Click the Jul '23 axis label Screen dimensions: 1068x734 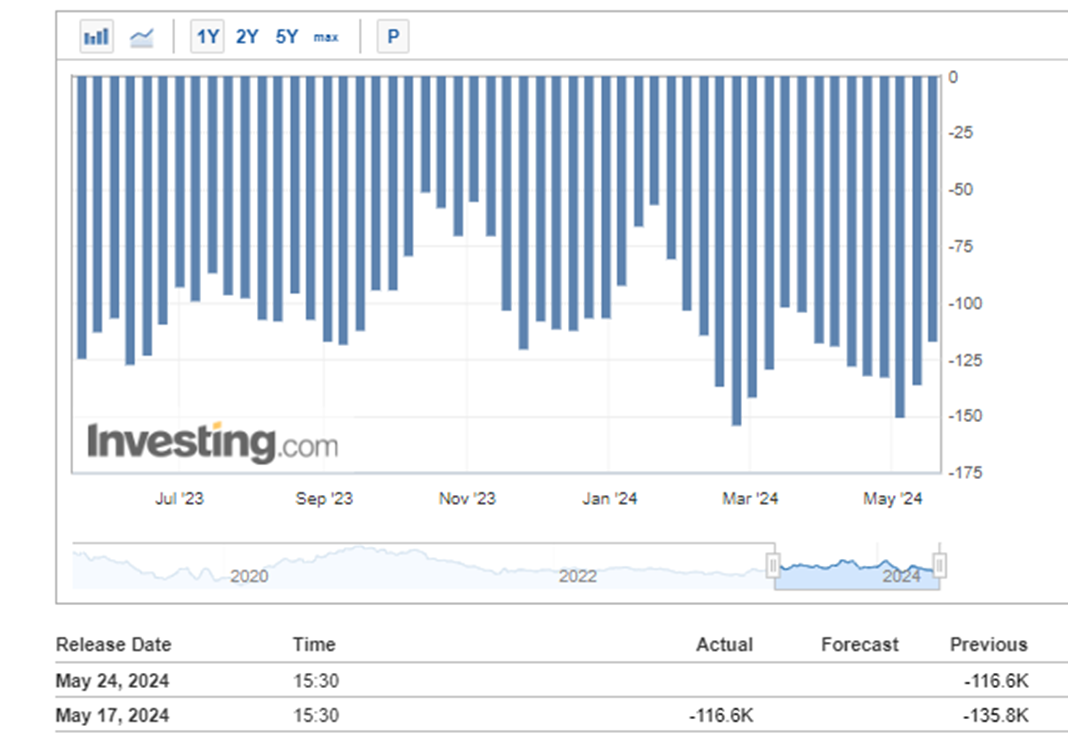click(179, 498)
